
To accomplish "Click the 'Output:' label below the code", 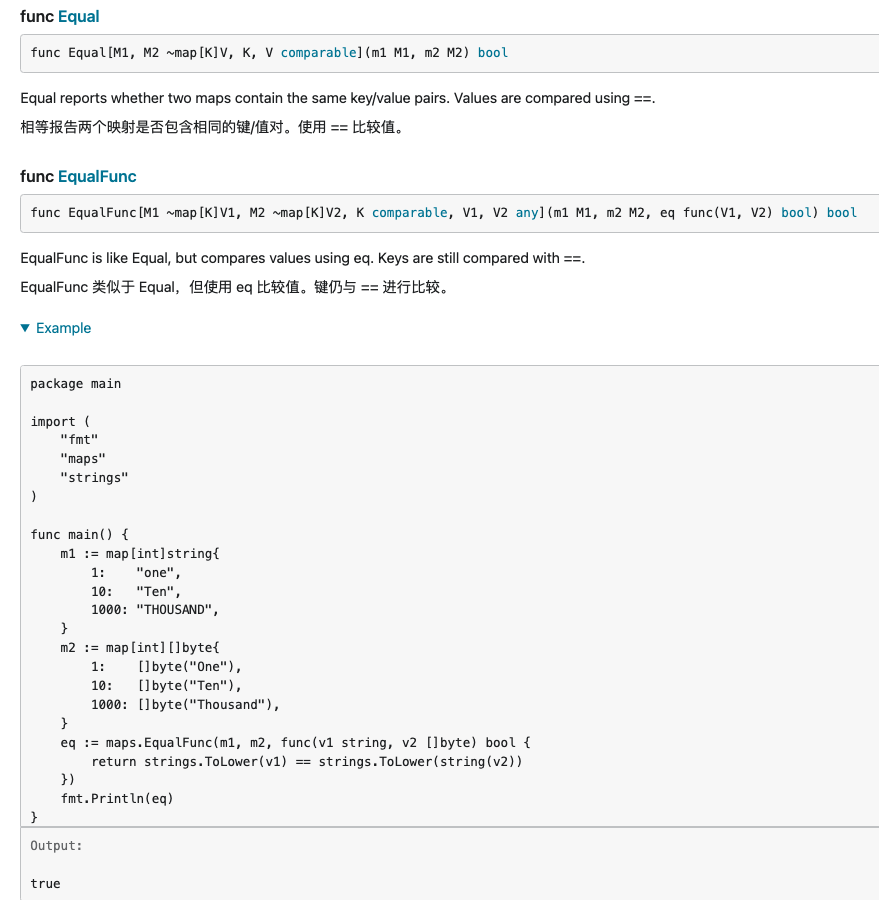I will tap(57, 845).
